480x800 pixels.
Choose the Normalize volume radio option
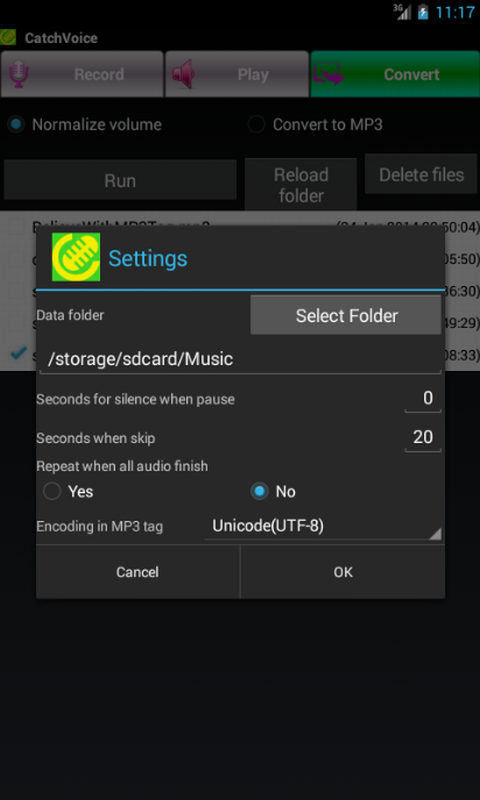pos(84,124)
